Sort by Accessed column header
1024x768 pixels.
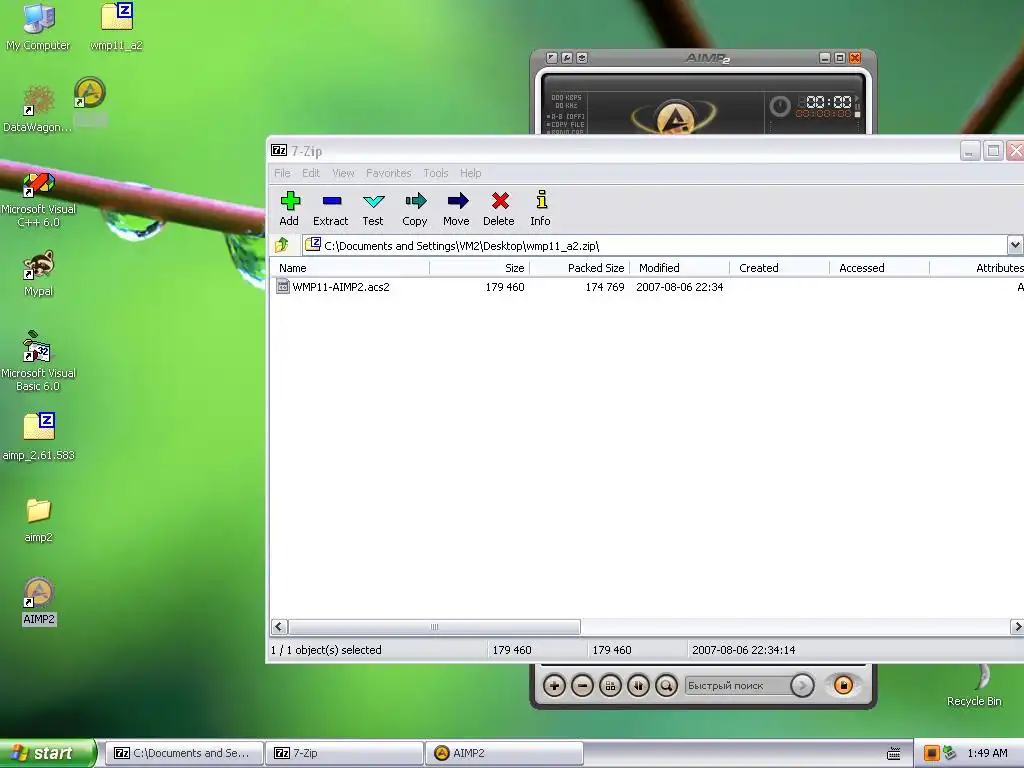click(880, 268)
